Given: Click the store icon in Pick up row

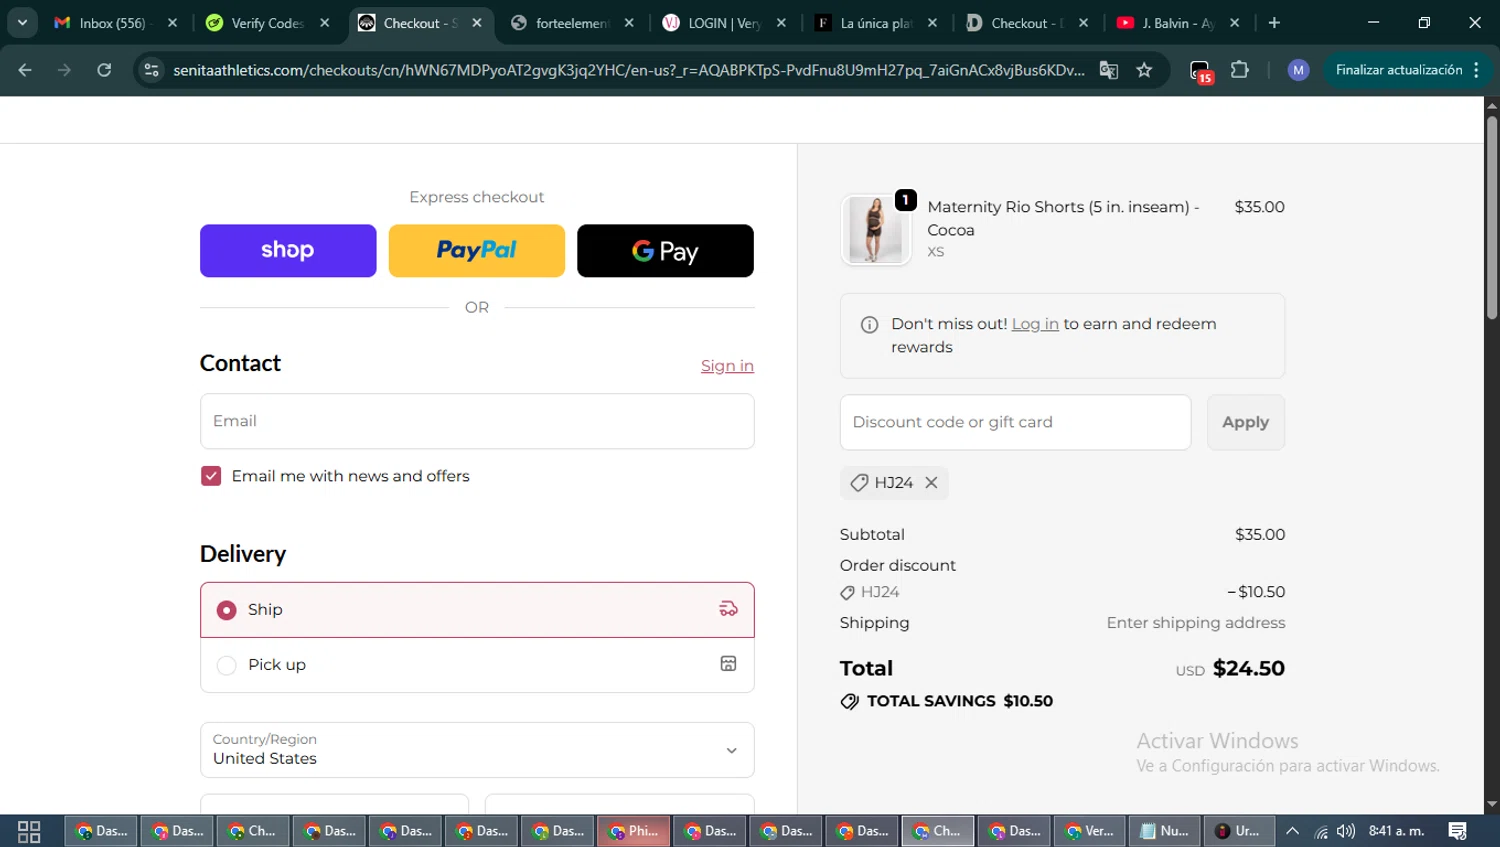Looking at the screenshot, I should pyautogui.click(x=728, y=664).
